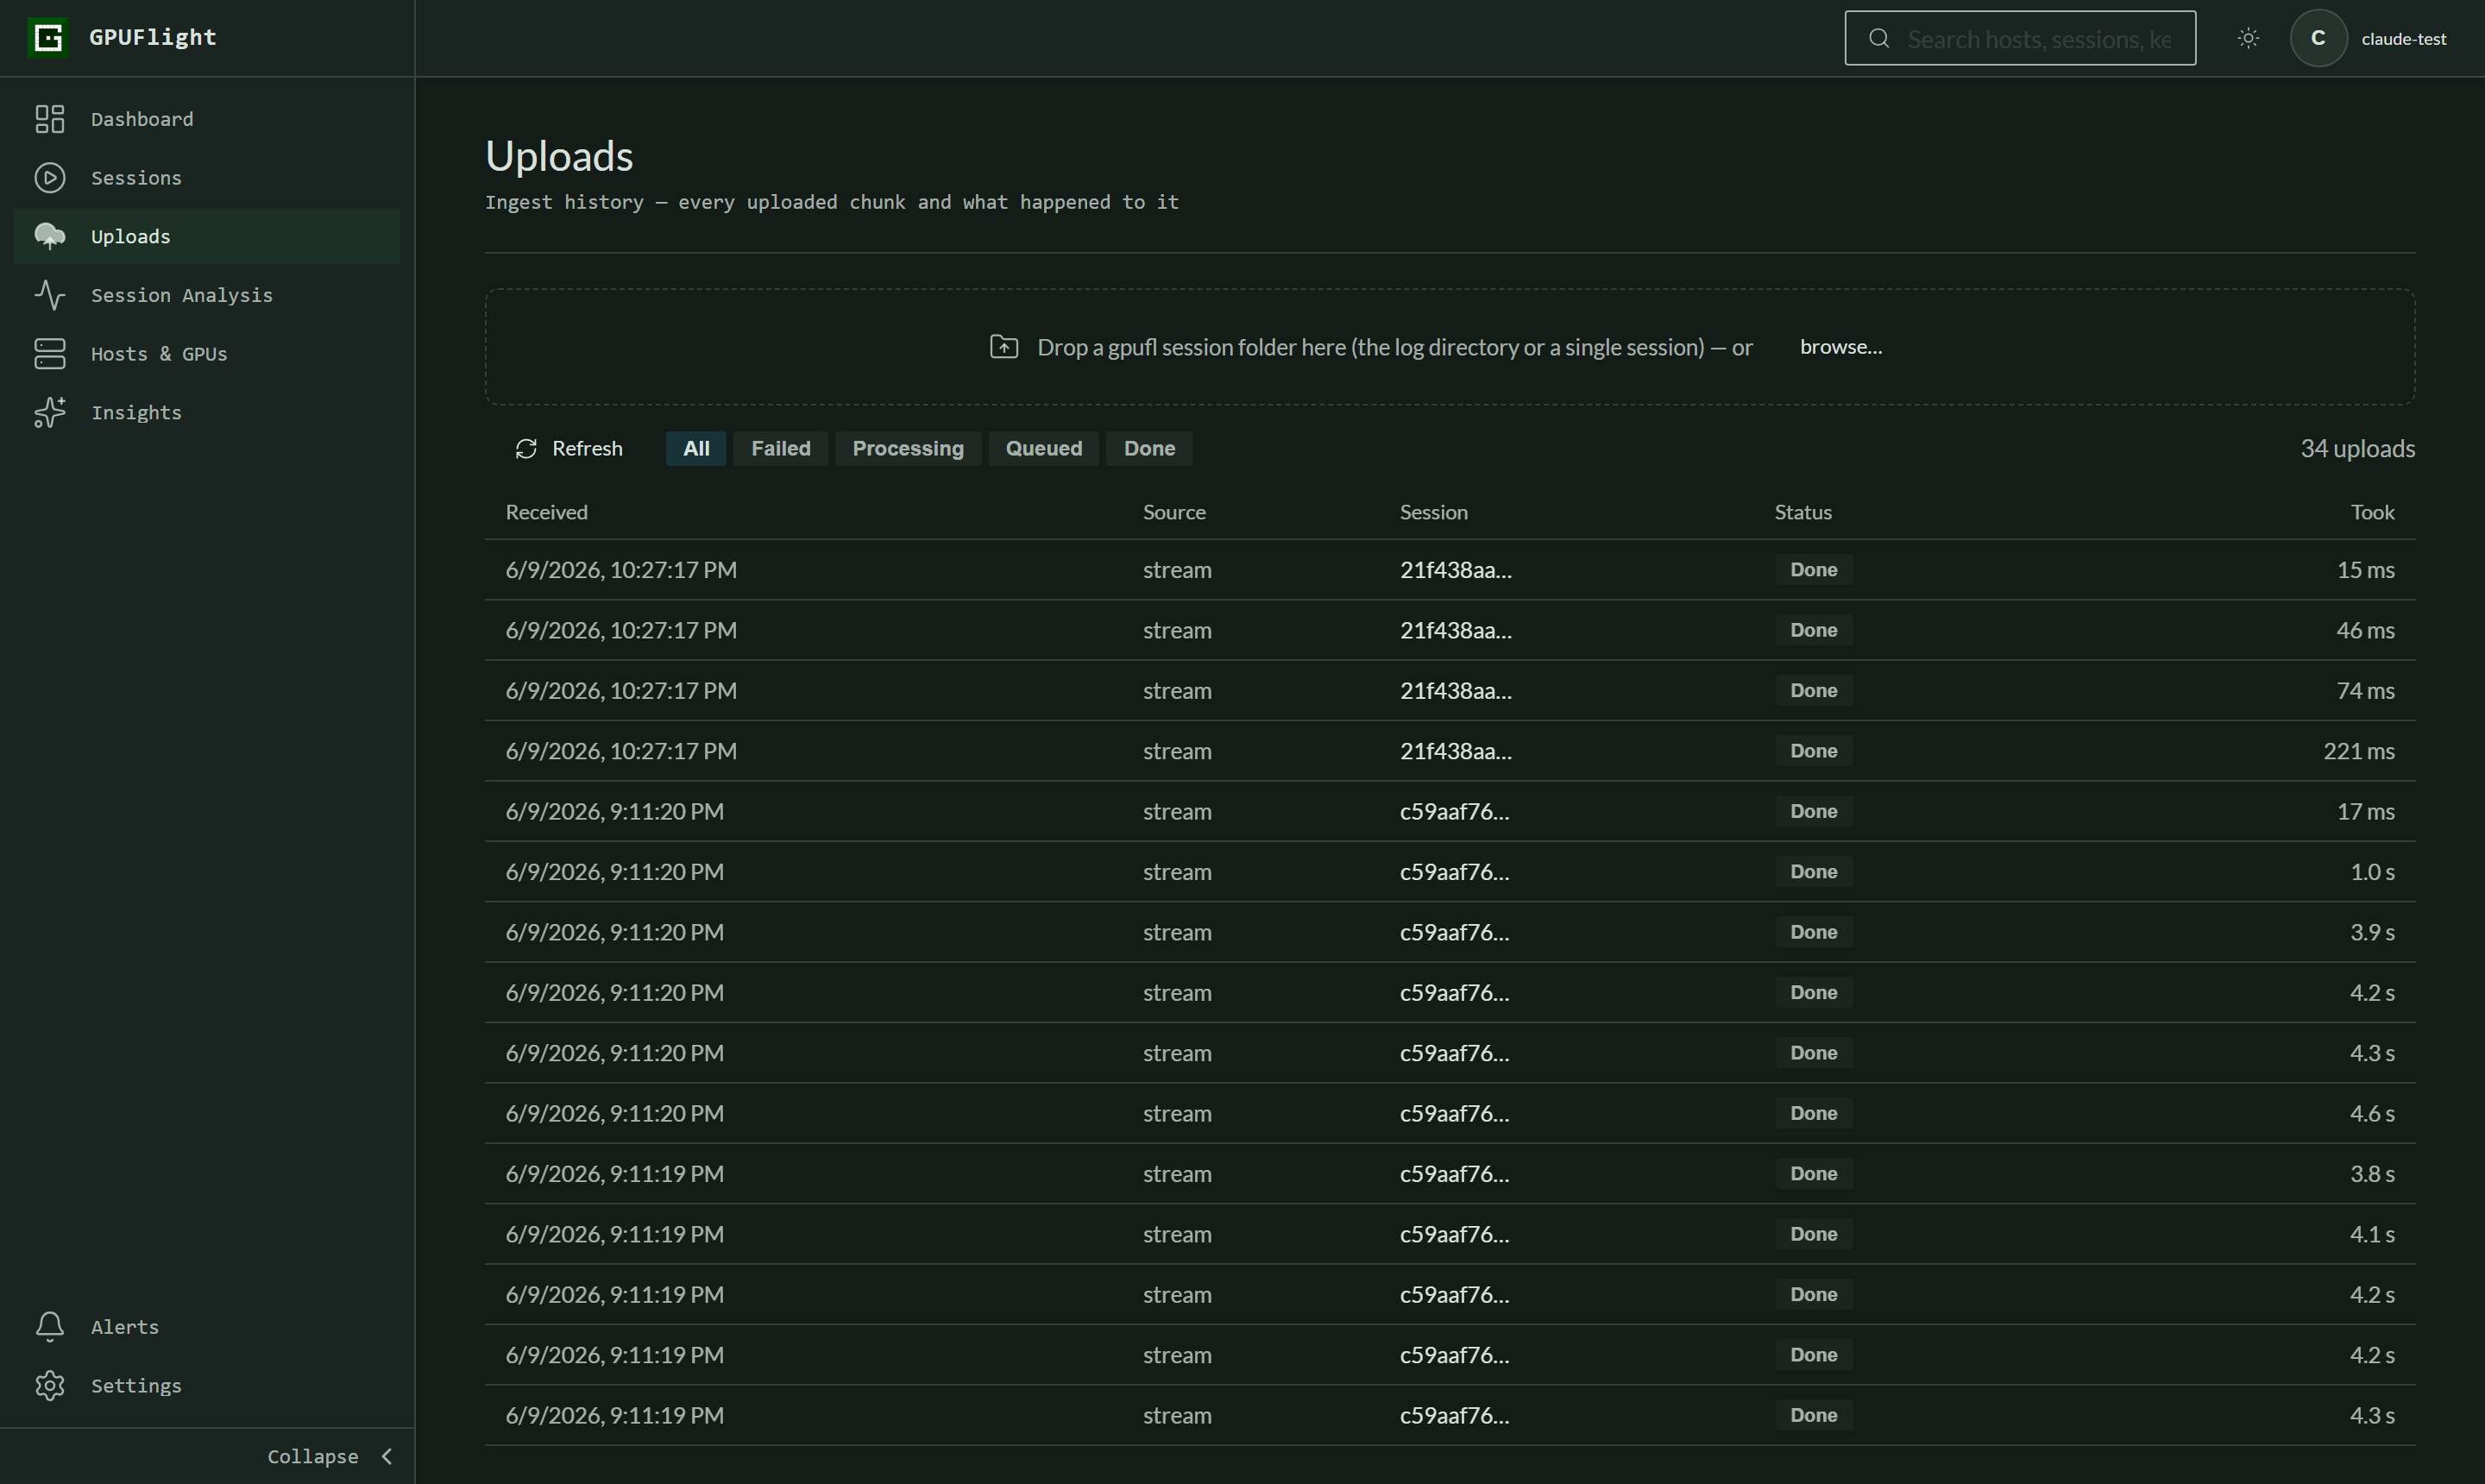Image resolution: width=2485 pixels, height=1484 pixels.
Task: Click the search magnifier icon
Action: pyautogui.click(x=1879, y=39)
